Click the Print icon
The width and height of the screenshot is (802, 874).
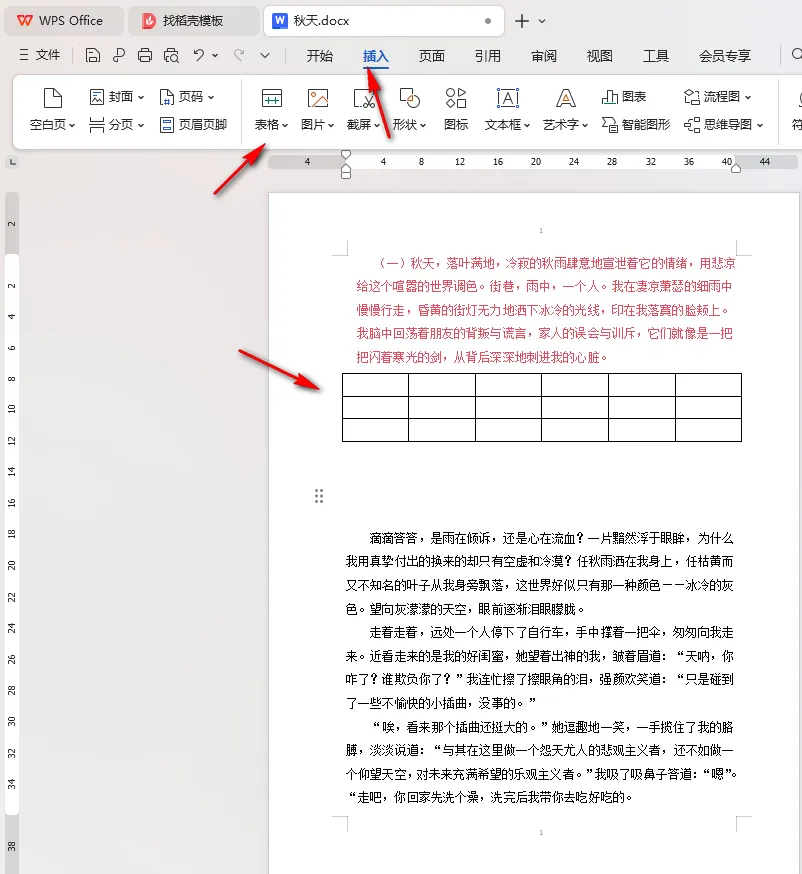point(145,55)
